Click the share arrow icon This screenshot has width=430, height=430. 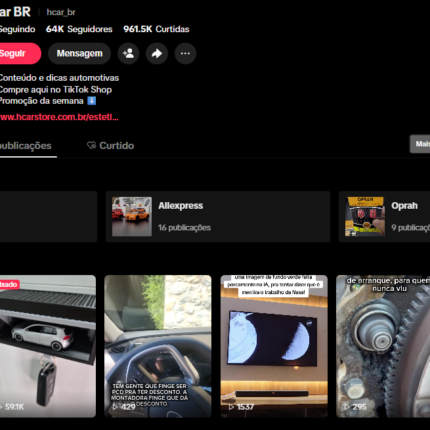pyautogui.click(x=157, y=53)
